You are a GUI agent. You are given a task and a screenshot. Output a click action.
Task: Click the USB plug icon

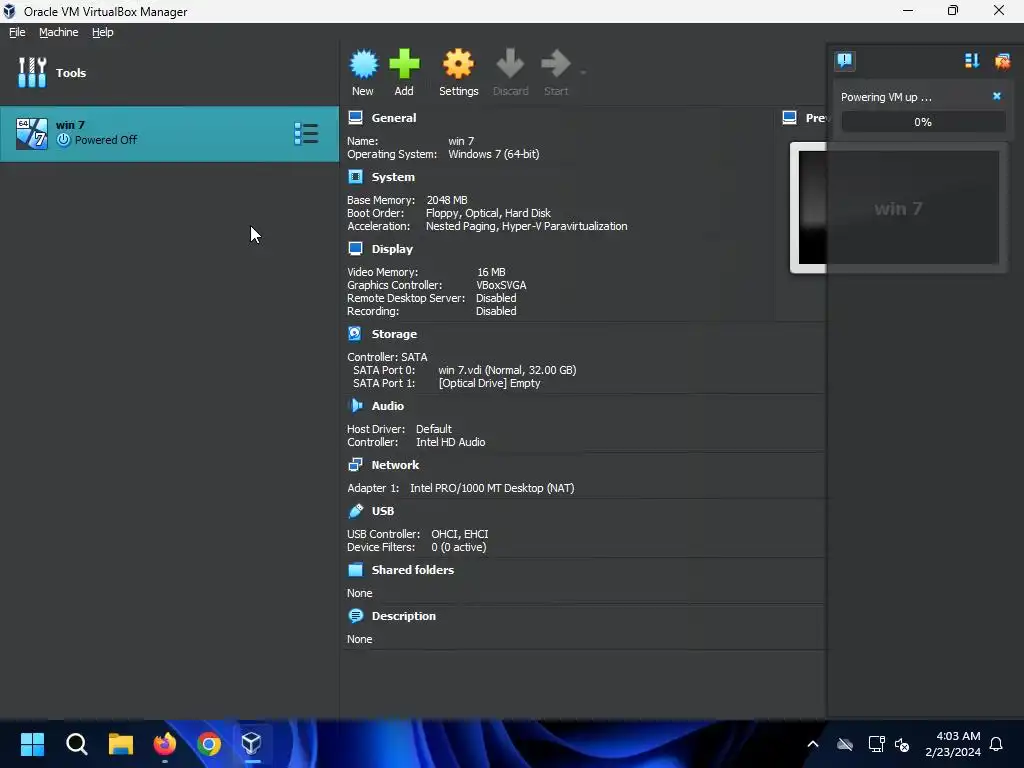tap(355, 510)
